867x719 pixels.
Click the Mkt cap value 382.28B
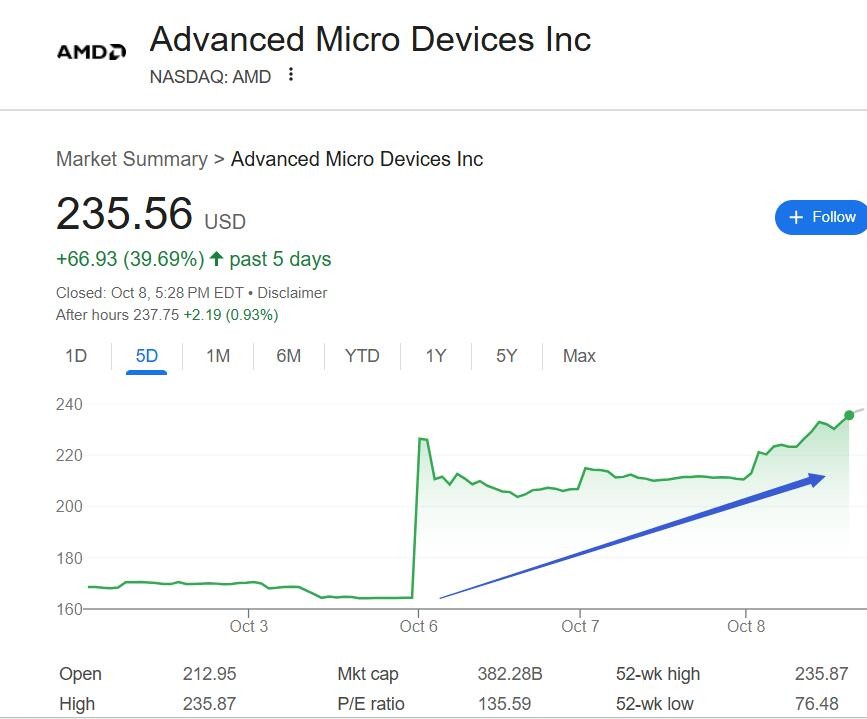coord(510,674)
